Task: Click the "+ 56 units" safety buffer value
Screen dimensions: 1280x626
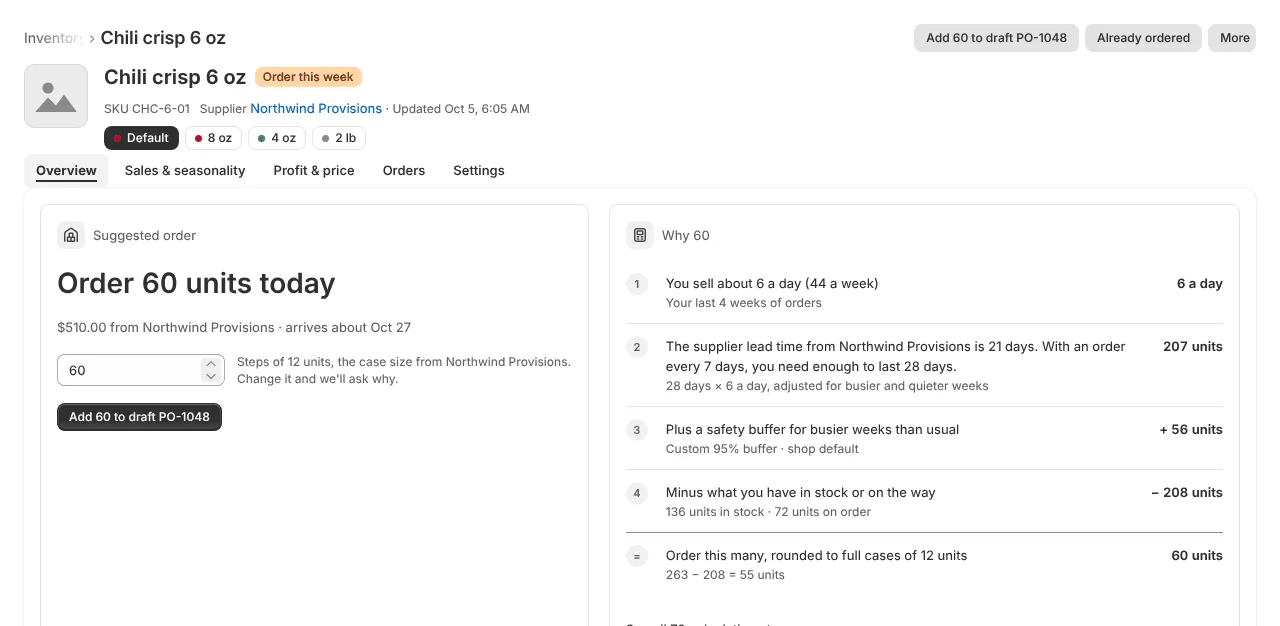Action: click(1191, 430)
